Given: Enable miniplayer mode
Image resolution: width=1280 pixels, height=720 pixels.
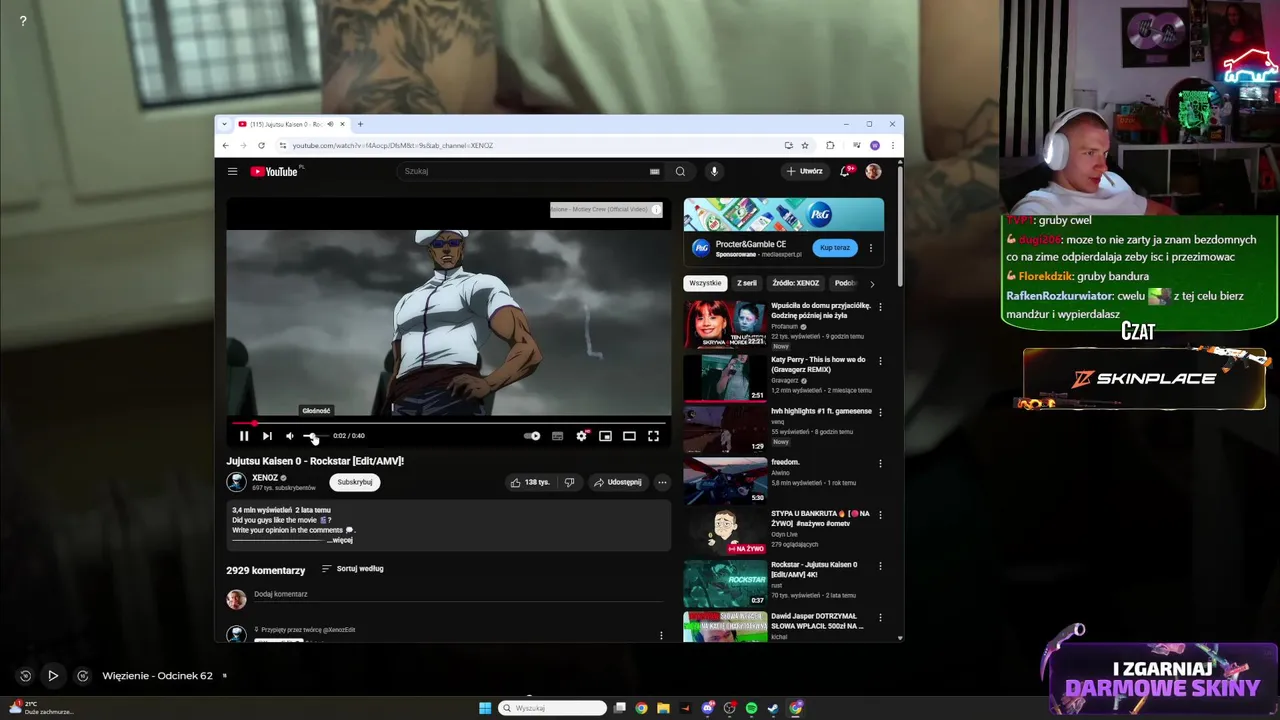Looking at the screenshot, I should [605, 436].
